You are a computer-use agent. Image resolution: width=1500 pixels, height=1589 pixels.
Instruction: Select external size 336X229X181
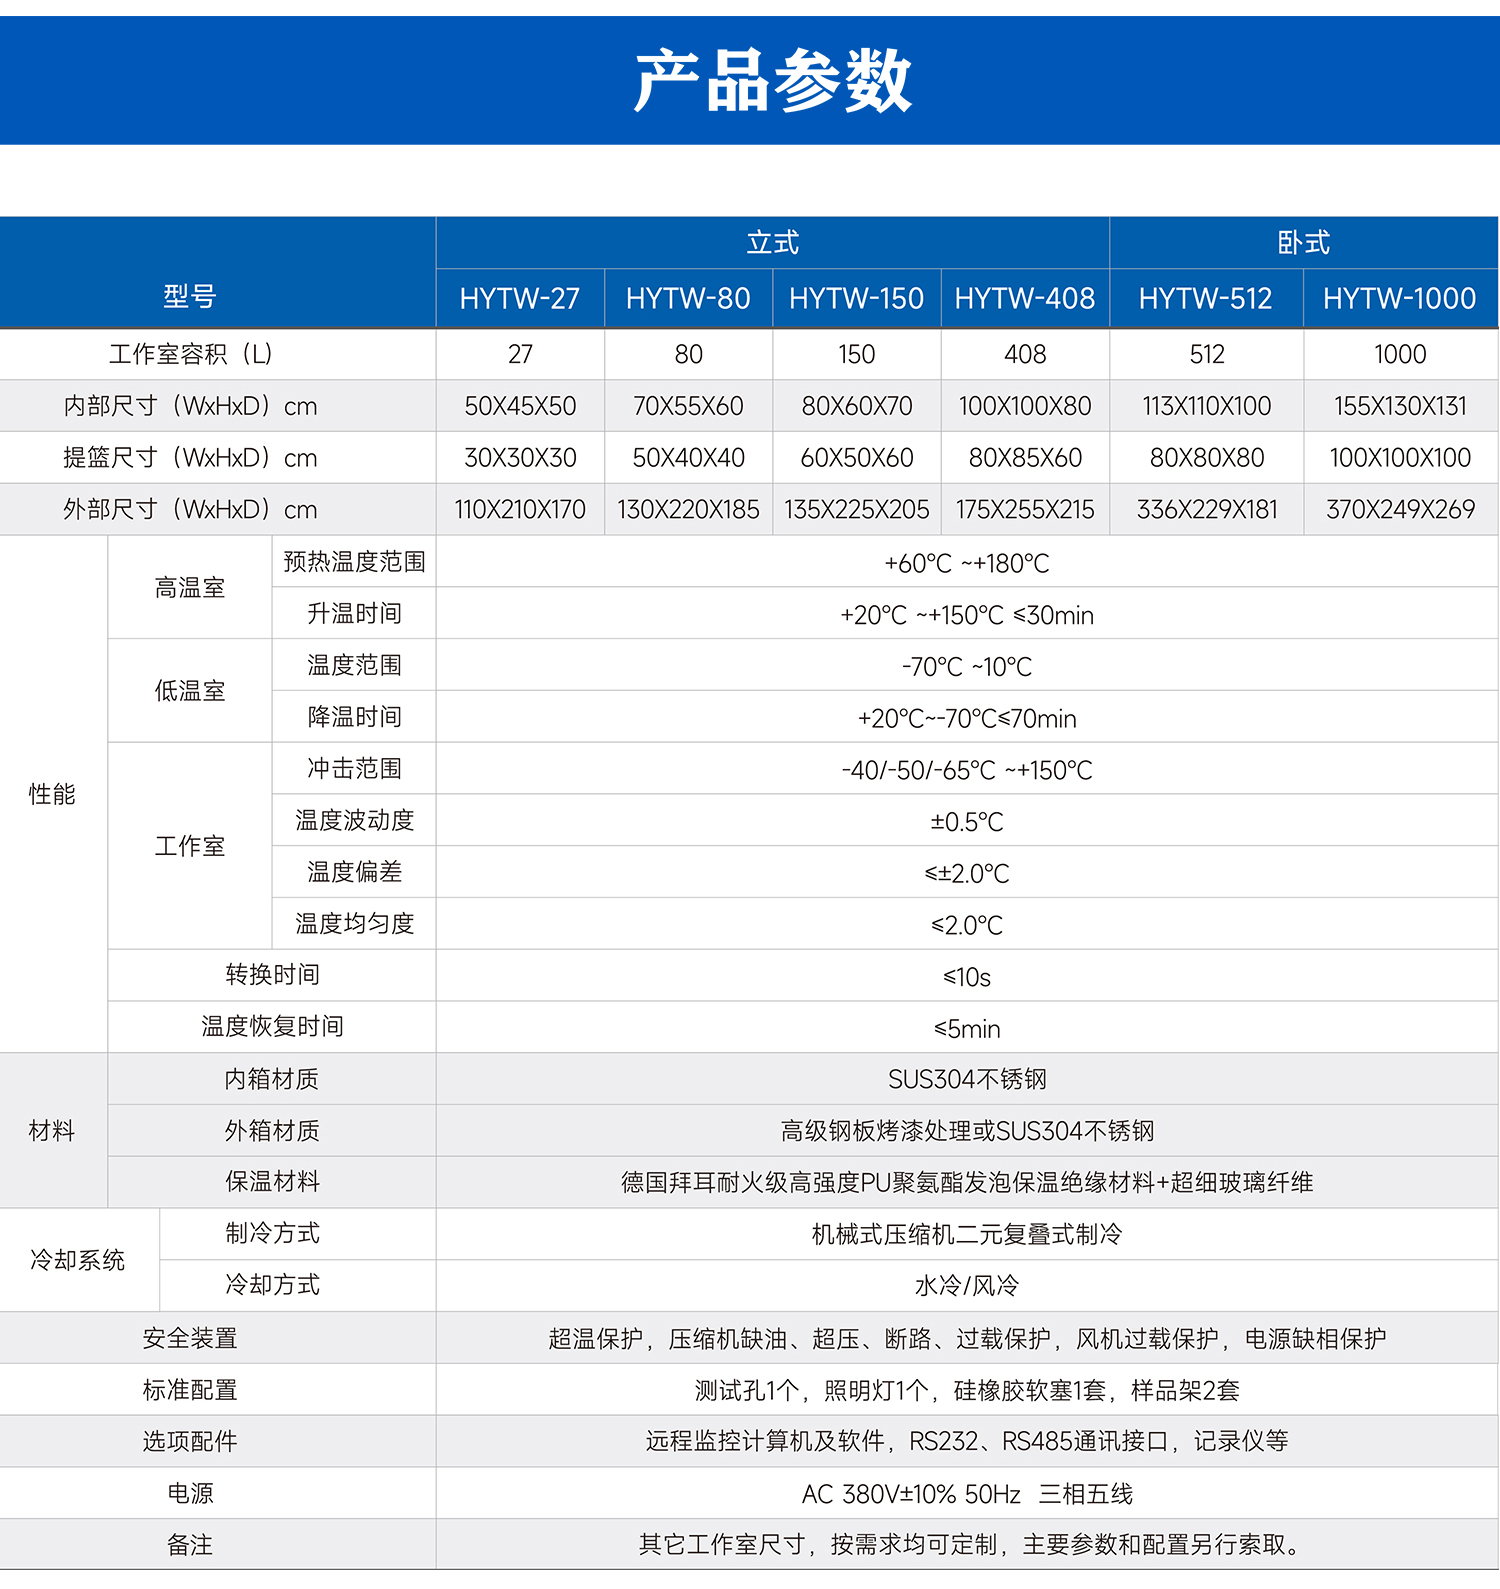tap(1207, 510)
